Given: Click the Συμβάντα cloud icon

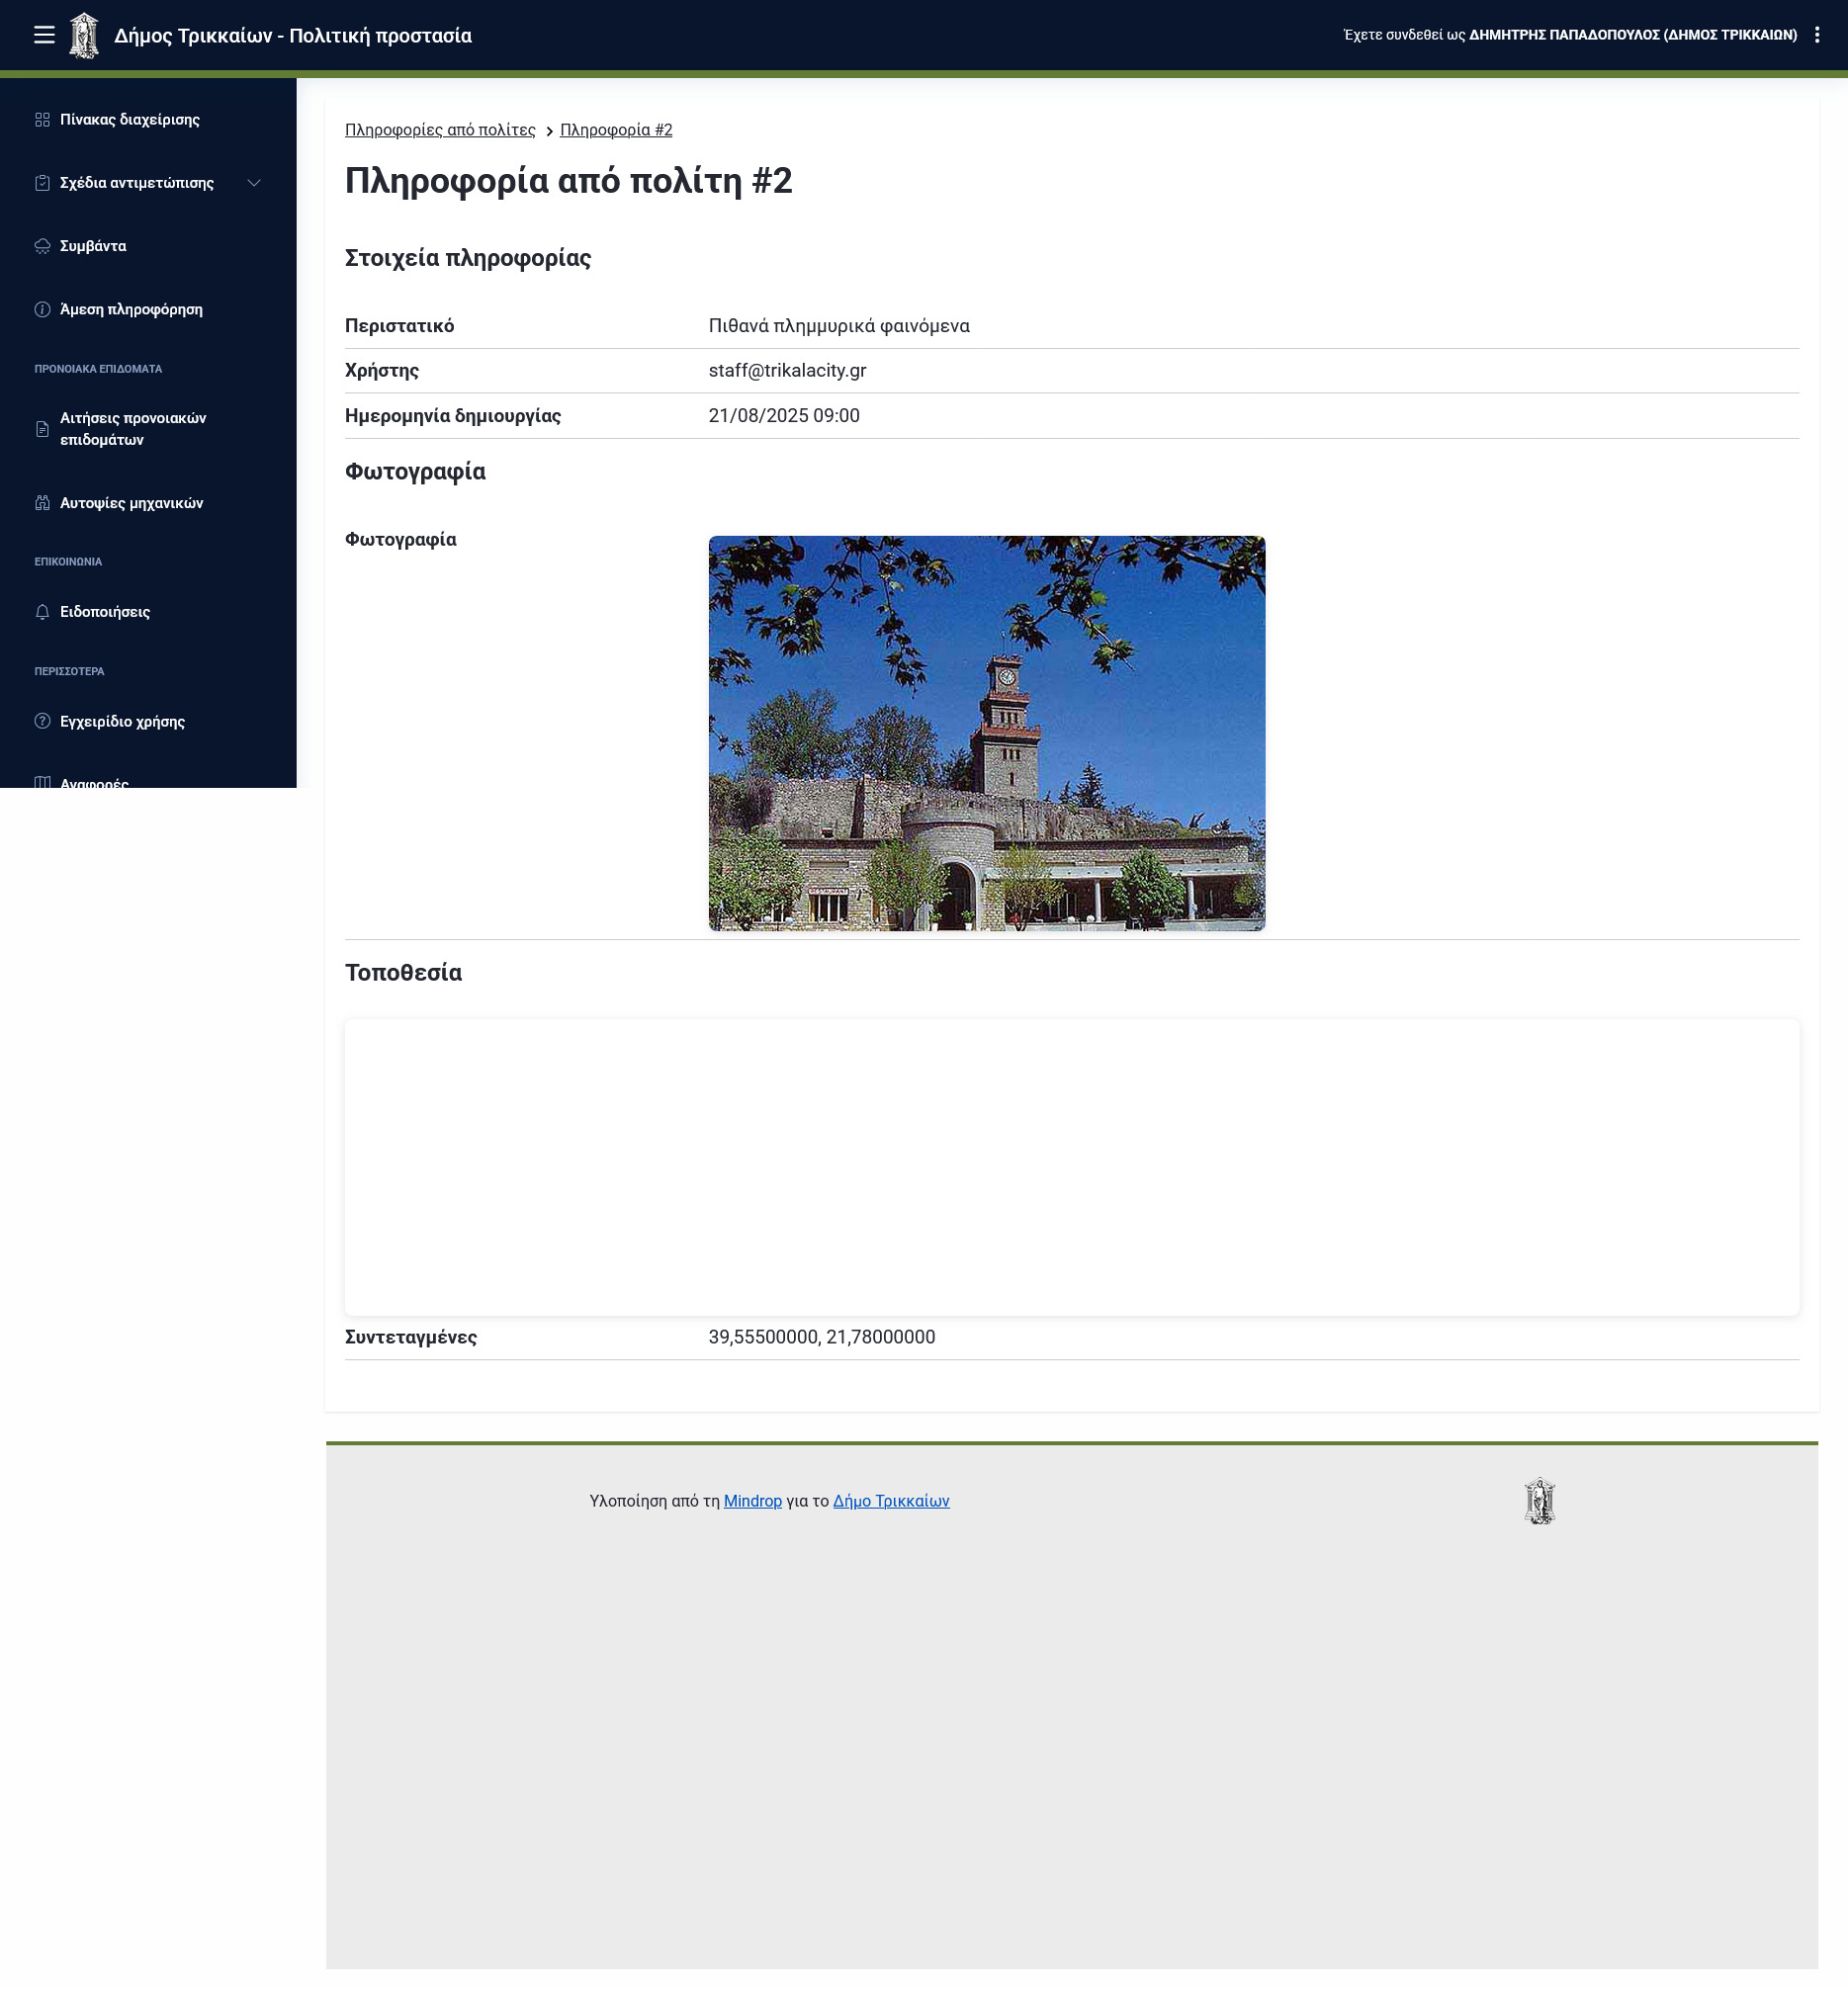Looking at the screenshot, I should tap(42, 246).
